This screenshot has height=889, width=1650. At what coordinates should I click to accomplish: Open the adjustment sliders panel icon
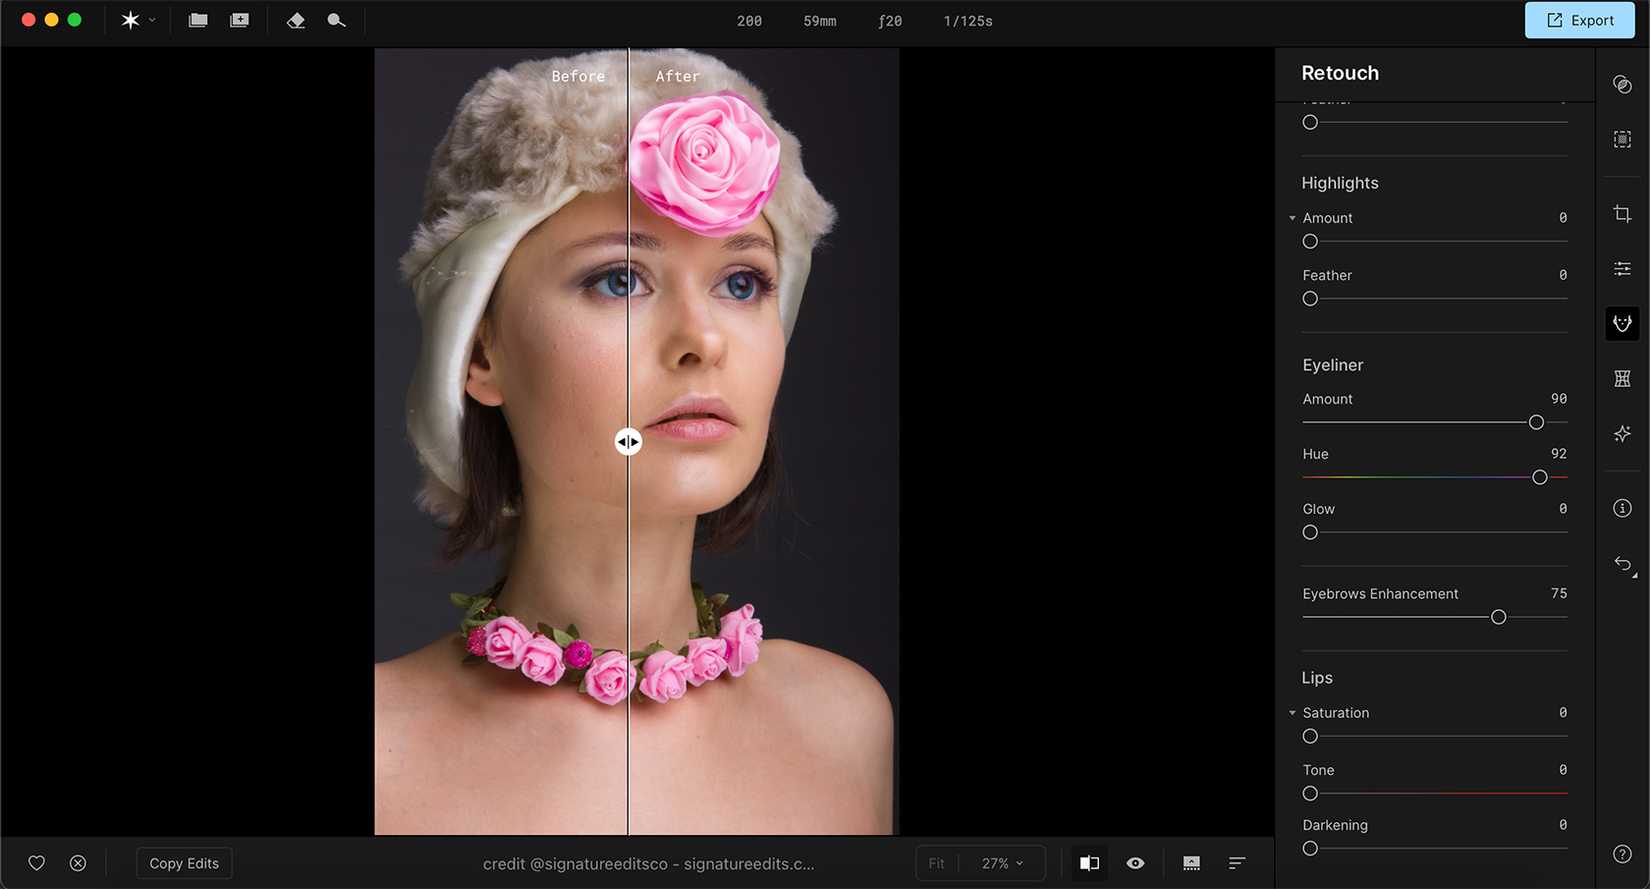click(x=1622, y=268)
